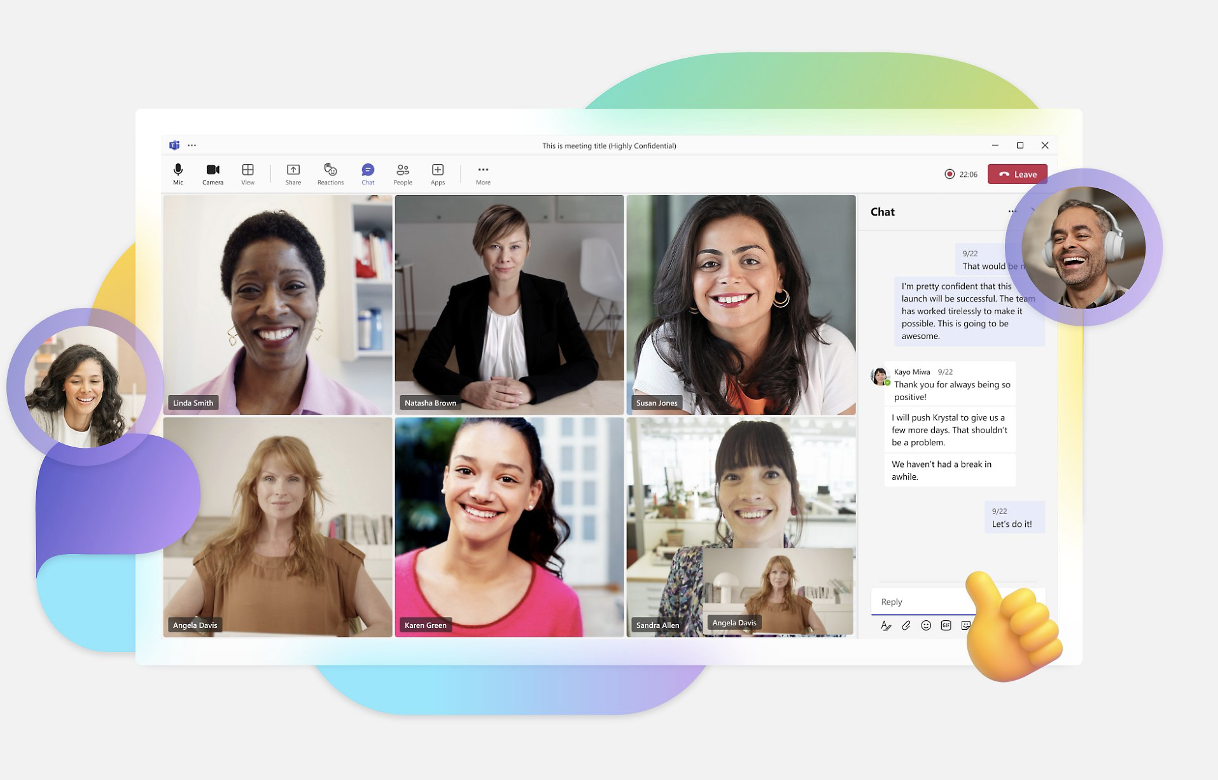Leave the meeting
The width and height of the screenshot is (1218, 780).
tap(1017, 174)
